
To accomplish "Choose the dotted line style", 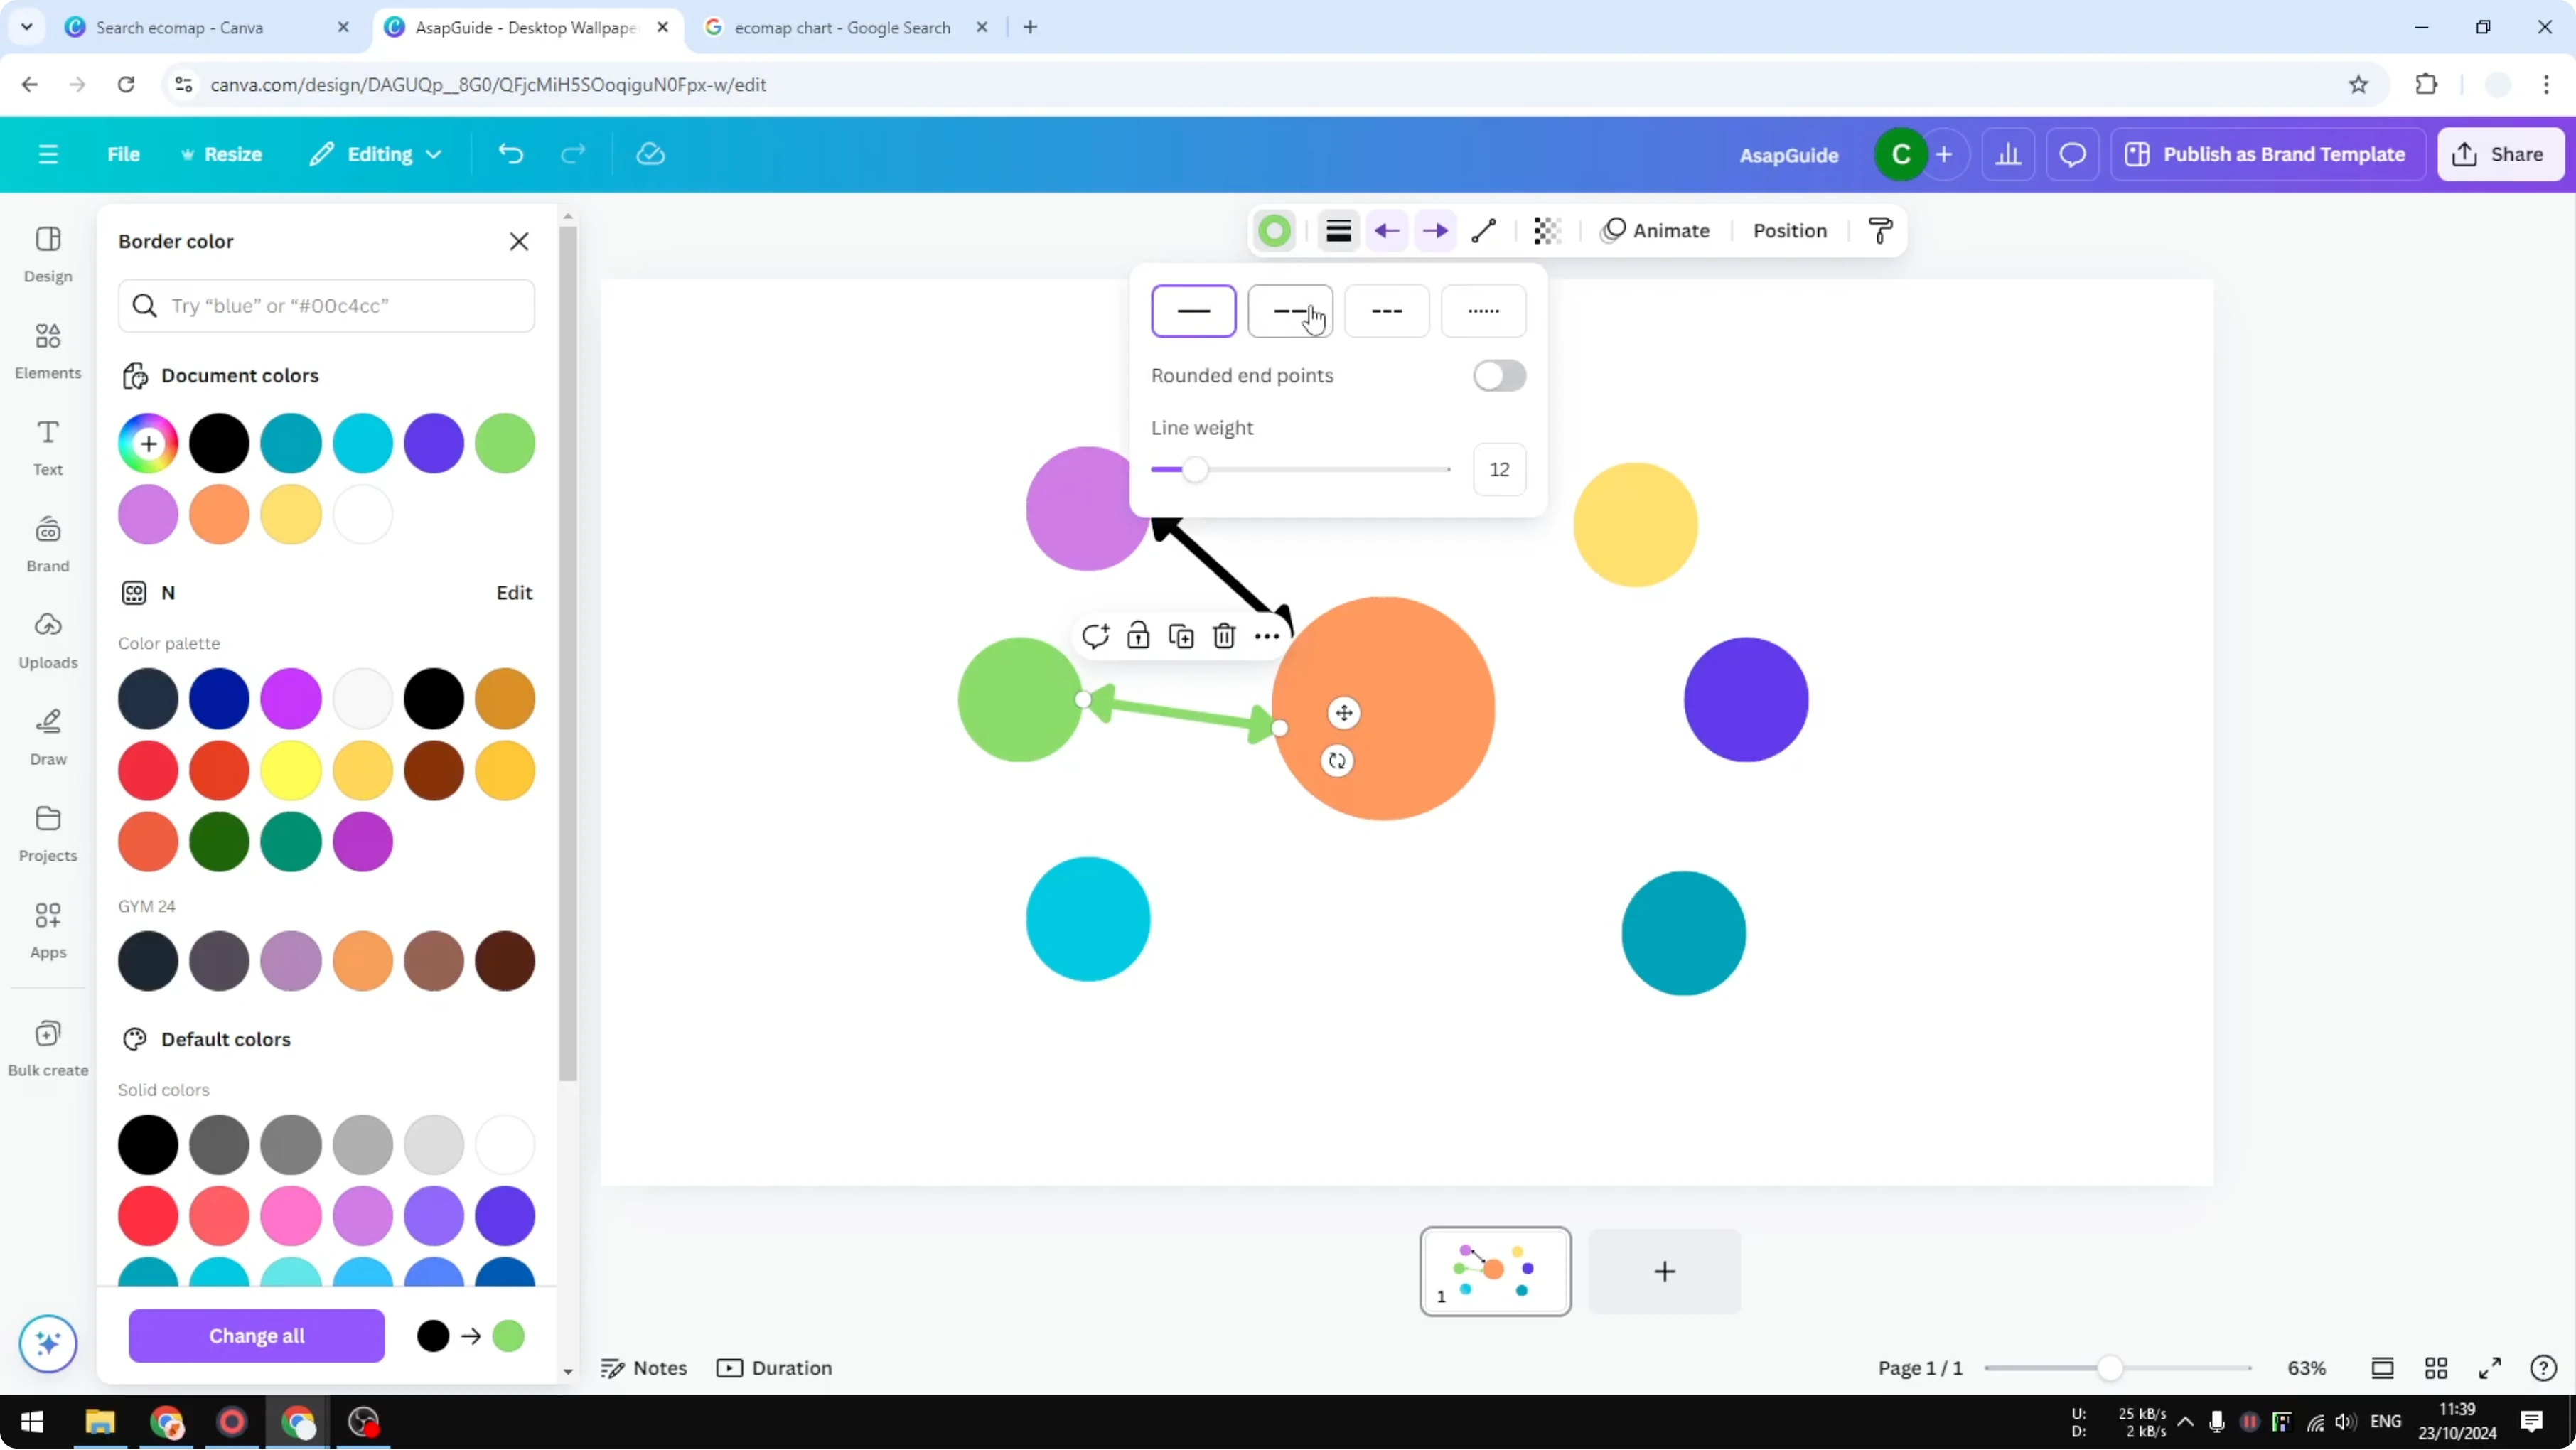I will [1484, 311].
